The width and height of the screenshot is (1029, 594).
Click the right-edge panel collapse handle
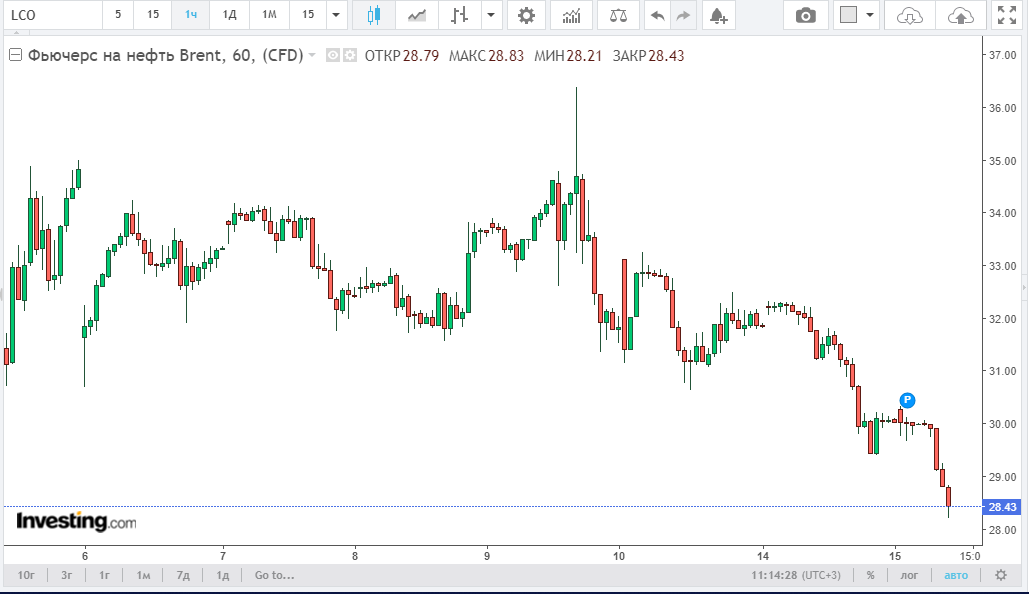point(1024,288)
